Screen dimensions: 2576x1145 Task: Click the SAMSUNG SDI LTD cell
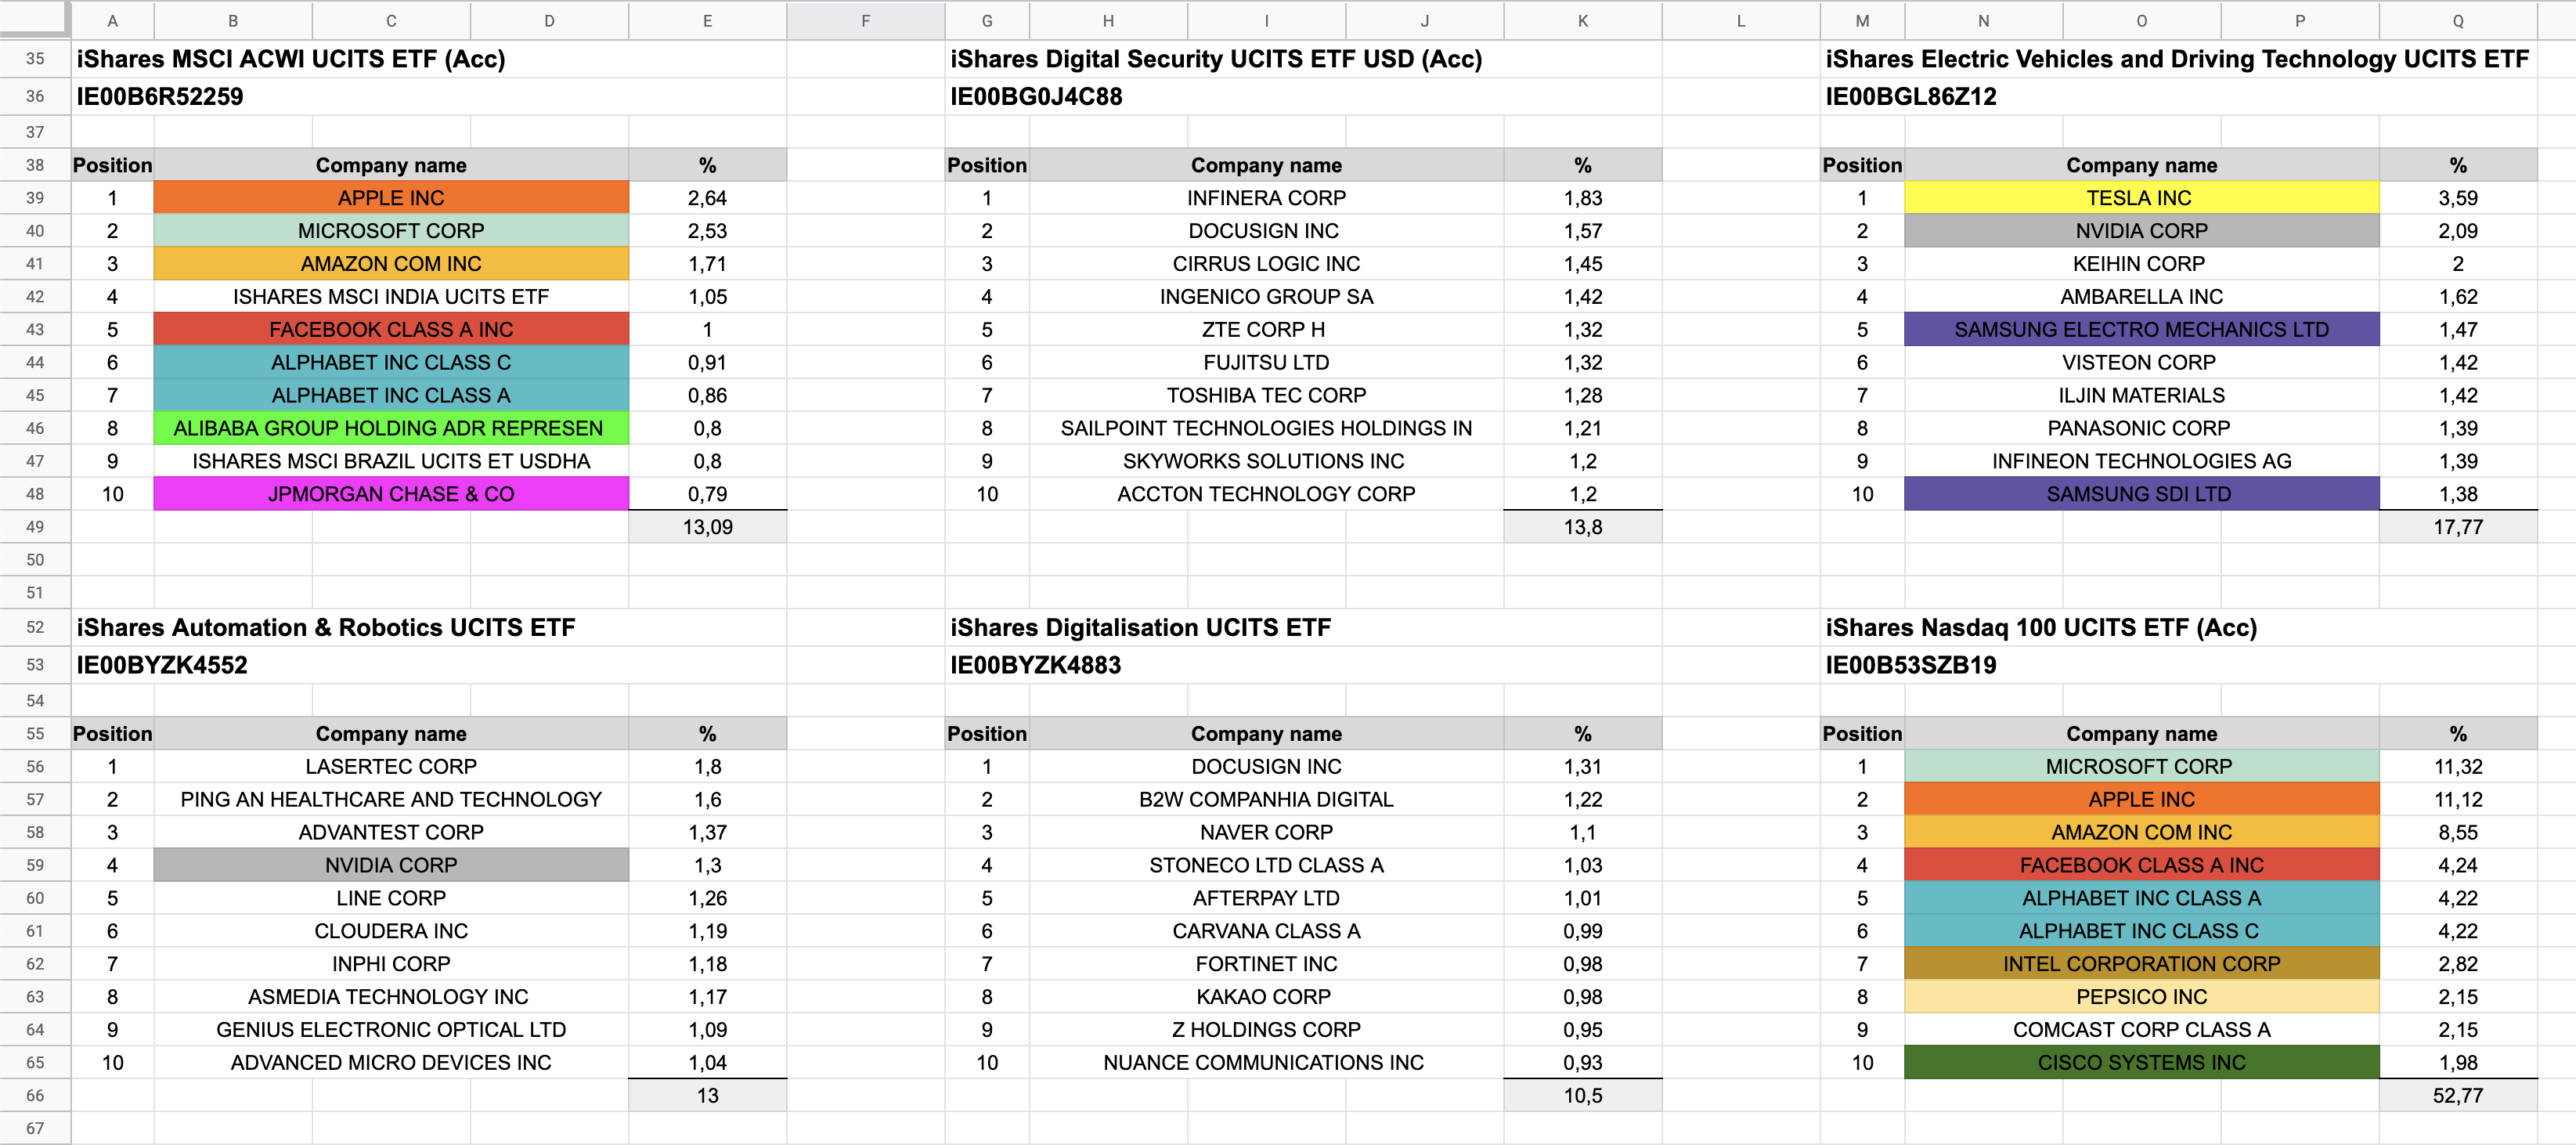2140,494
